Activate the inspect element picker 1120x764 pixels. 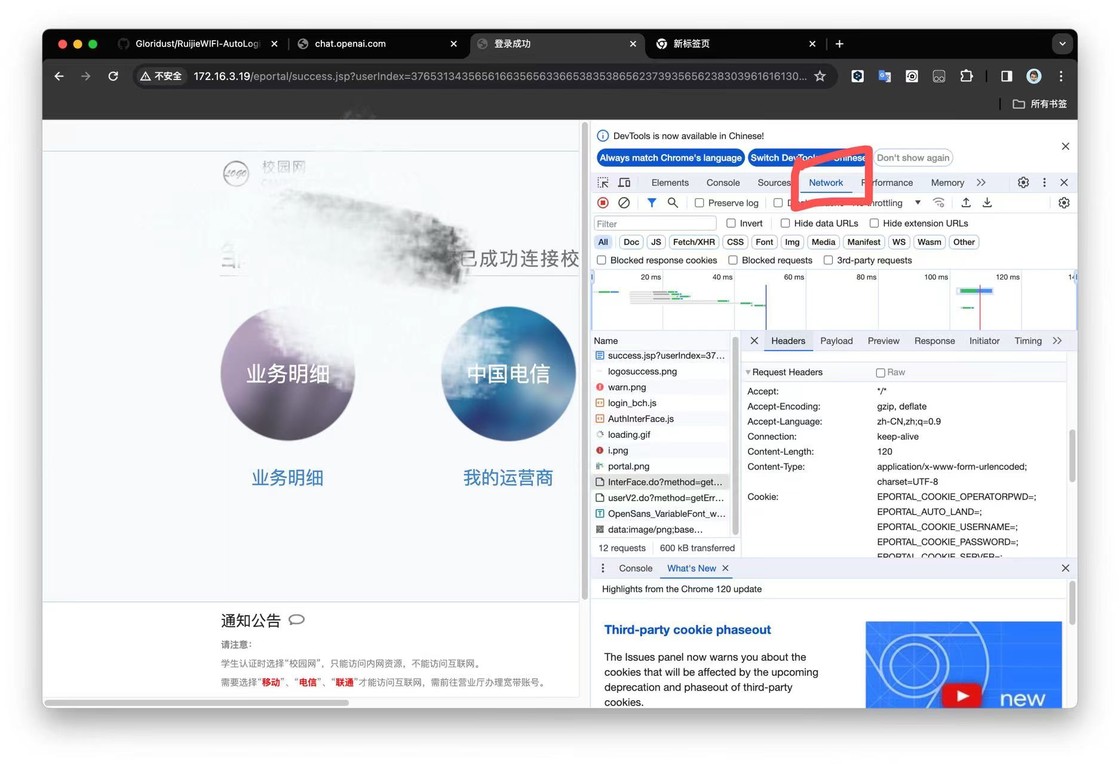pos(603,183)
